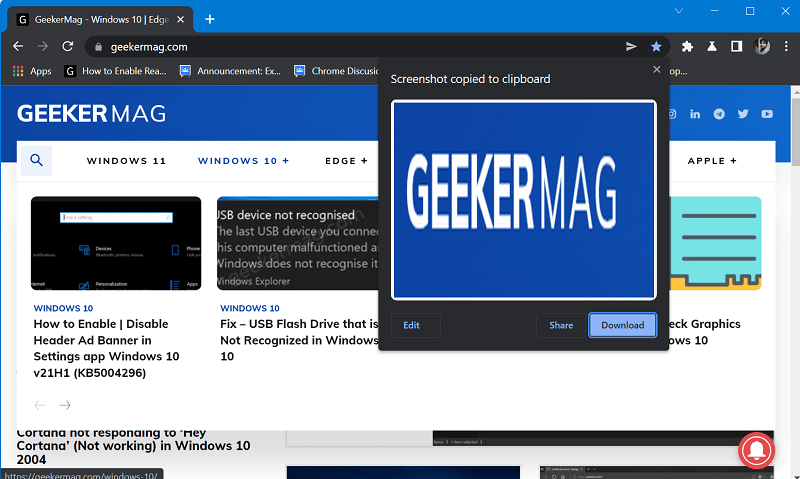Open the 'How to Enable Rea...' bookmark
The image size is (800, 479).
116,71
